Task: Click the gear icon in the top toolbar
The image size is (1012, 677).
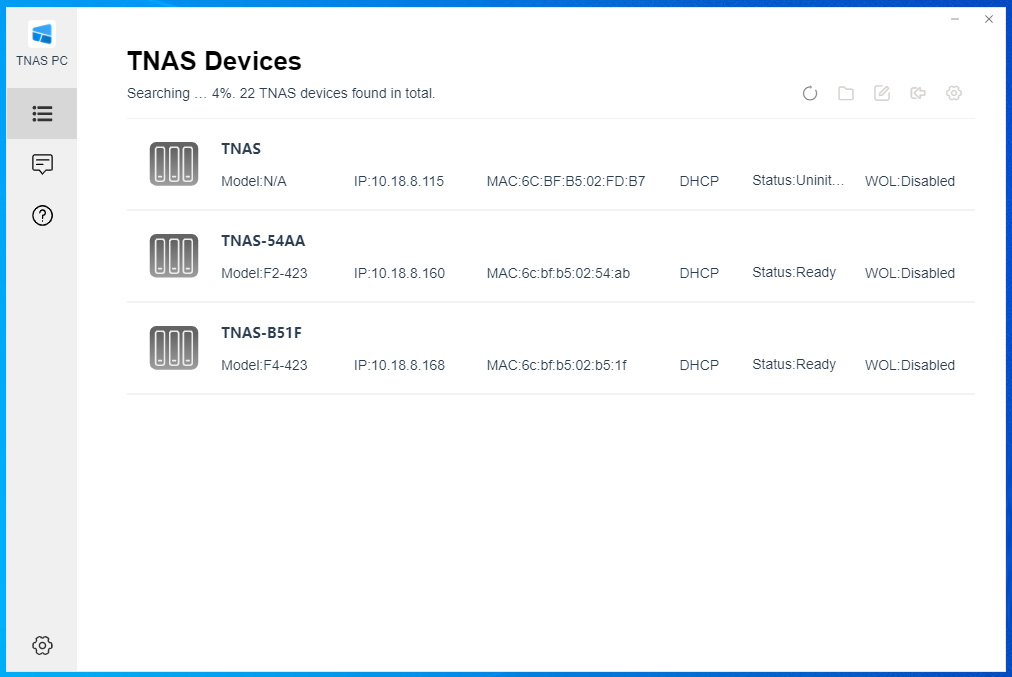Action: 954,93
